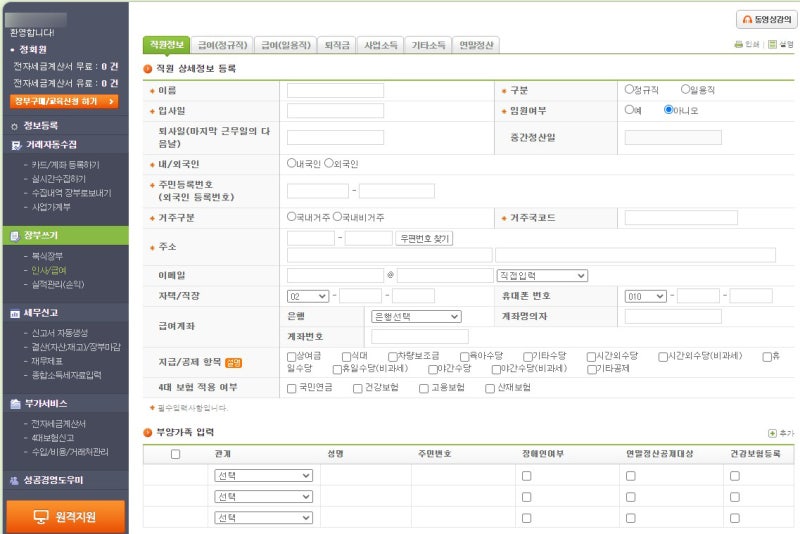Open the 010 mobile prefix dropdown

coord(645,296)
